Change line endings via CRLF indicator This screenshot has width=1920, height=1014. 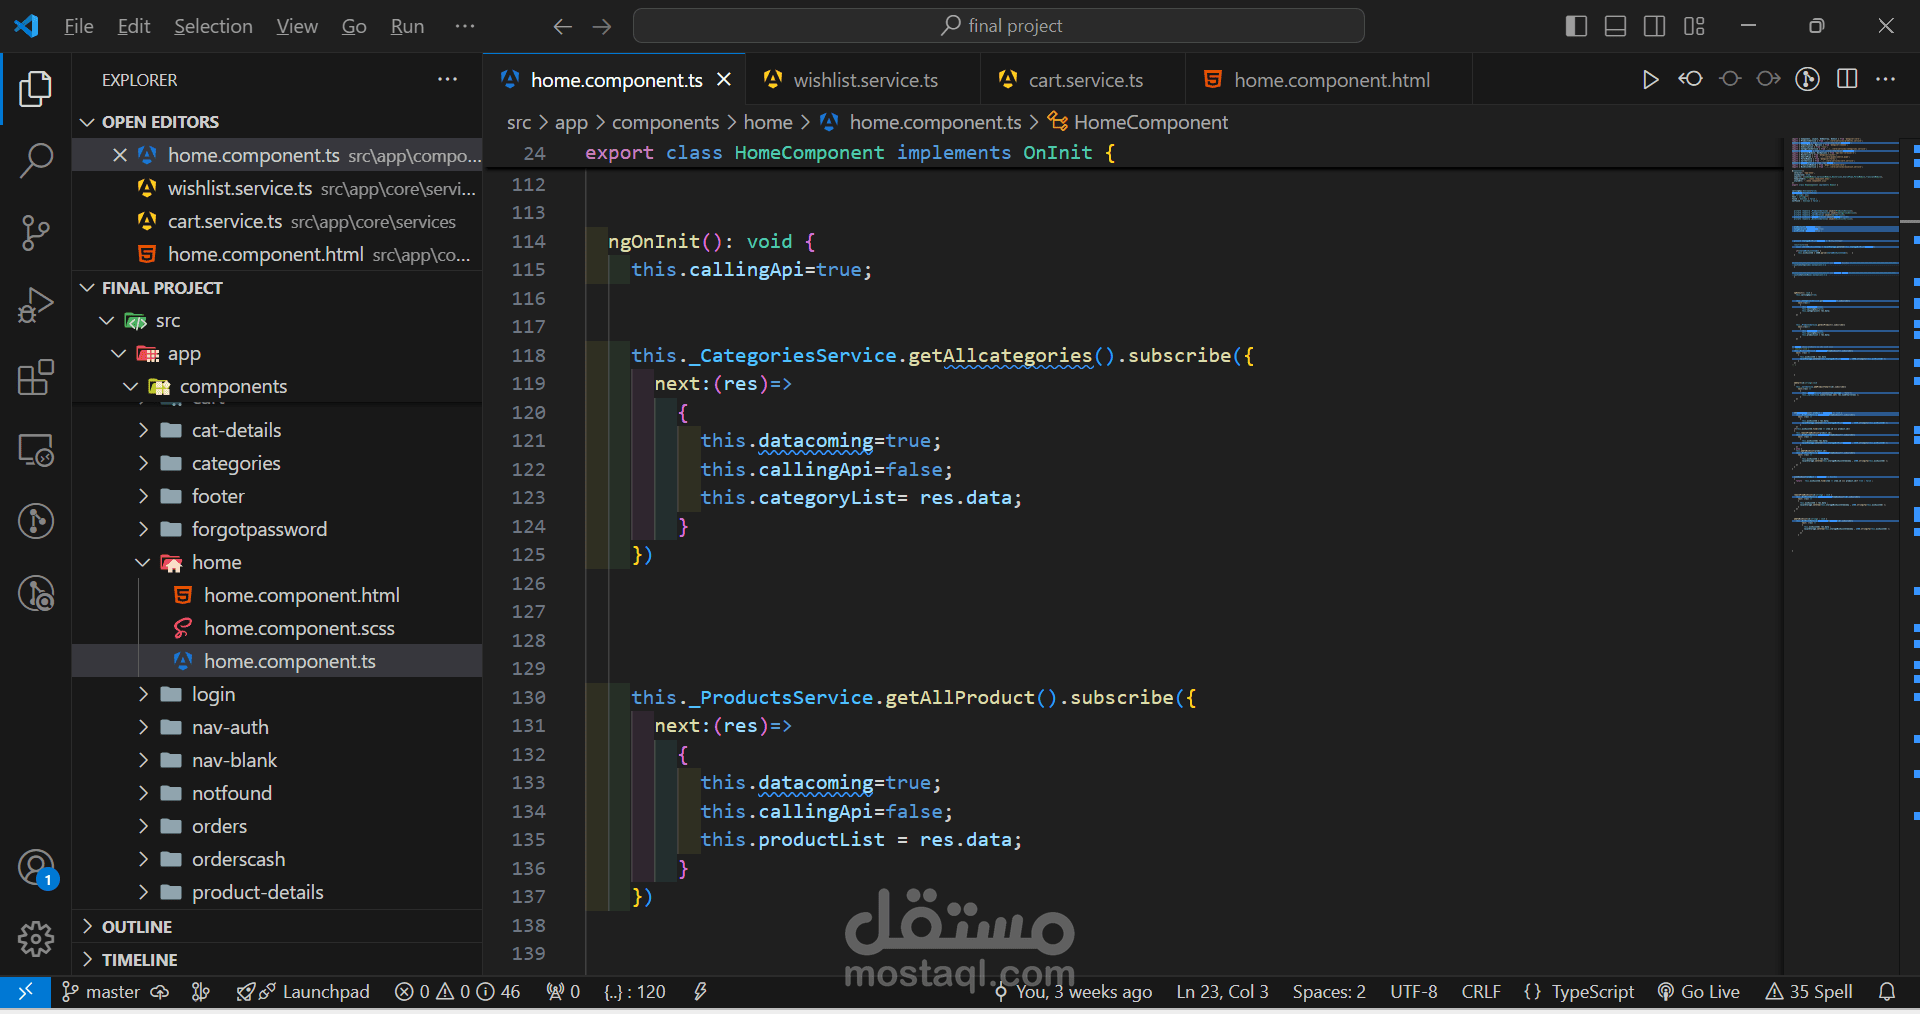click(x=1481, y=992)
